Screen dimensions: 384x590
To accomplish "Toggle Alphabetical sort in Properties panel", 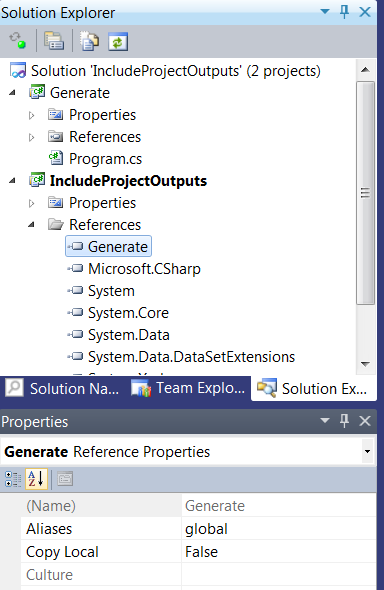I will click(36, 479).
